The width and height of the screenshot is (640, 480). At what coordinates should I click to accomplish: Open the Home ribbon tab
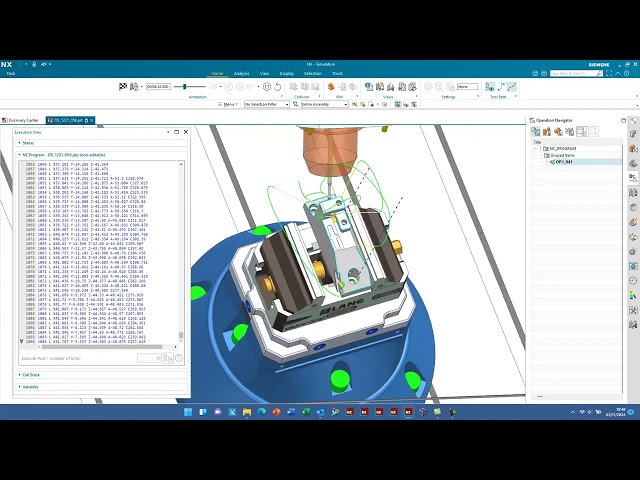pos(217,73)
